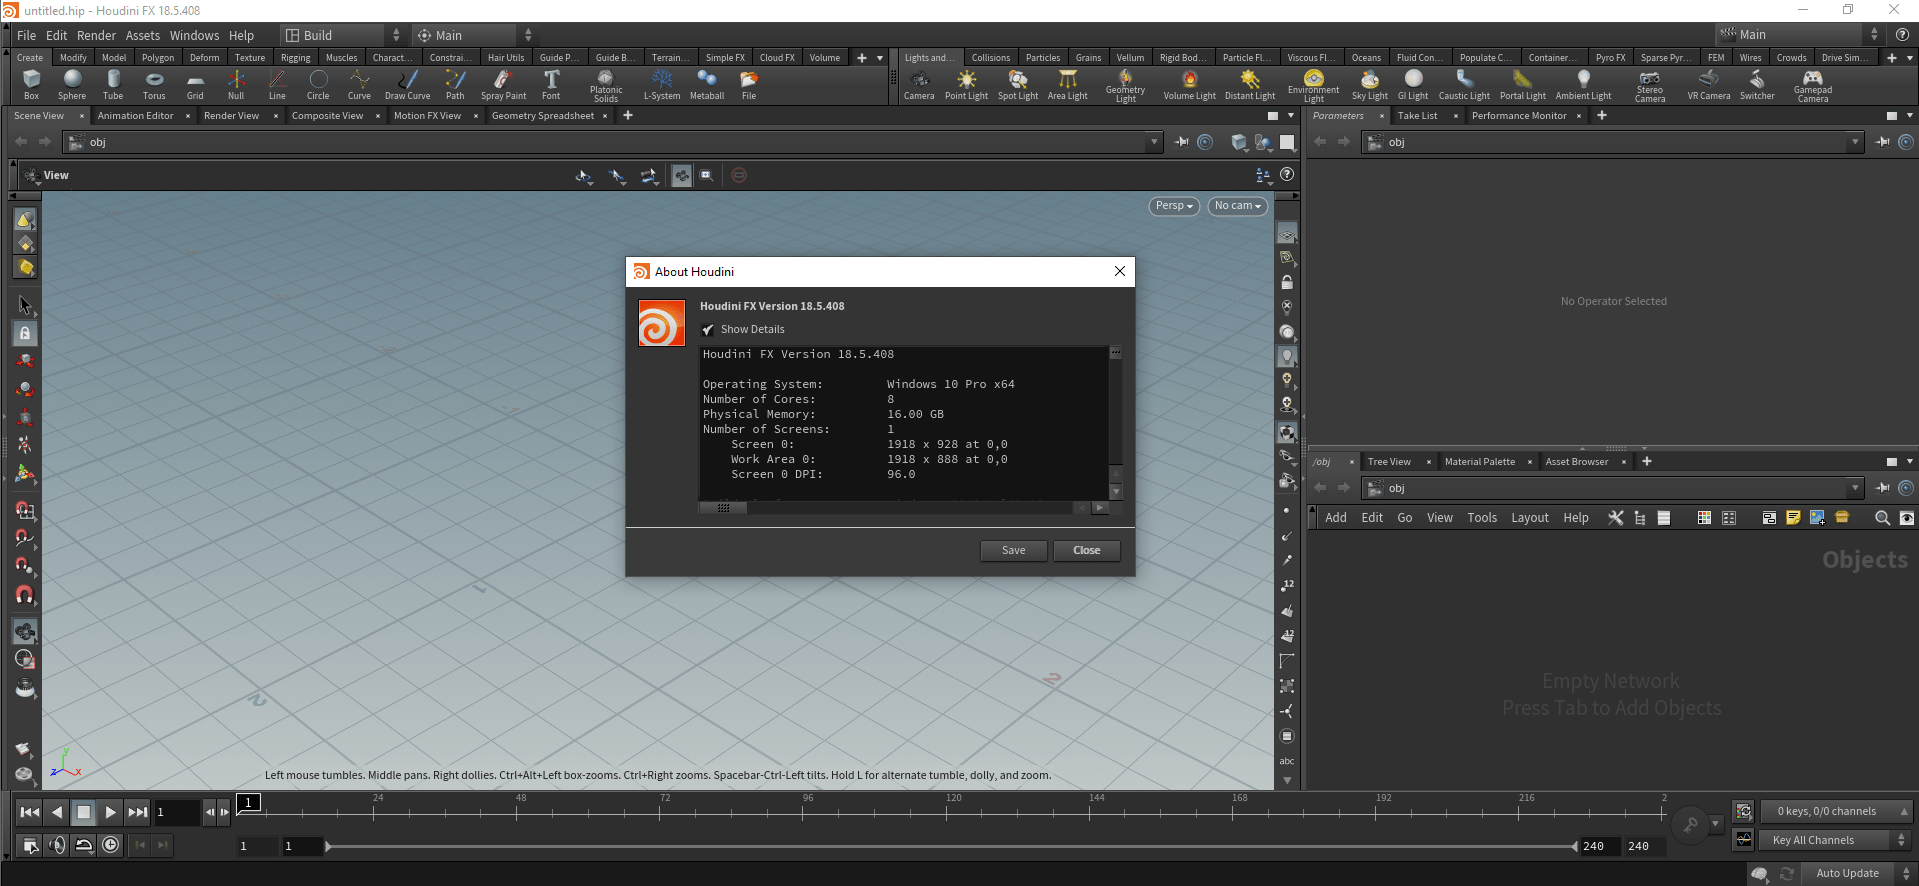Expand the No cam camera dropdown
Image resolution: width=1919 pixels, height=886 pixels.
coord(1237,206)
